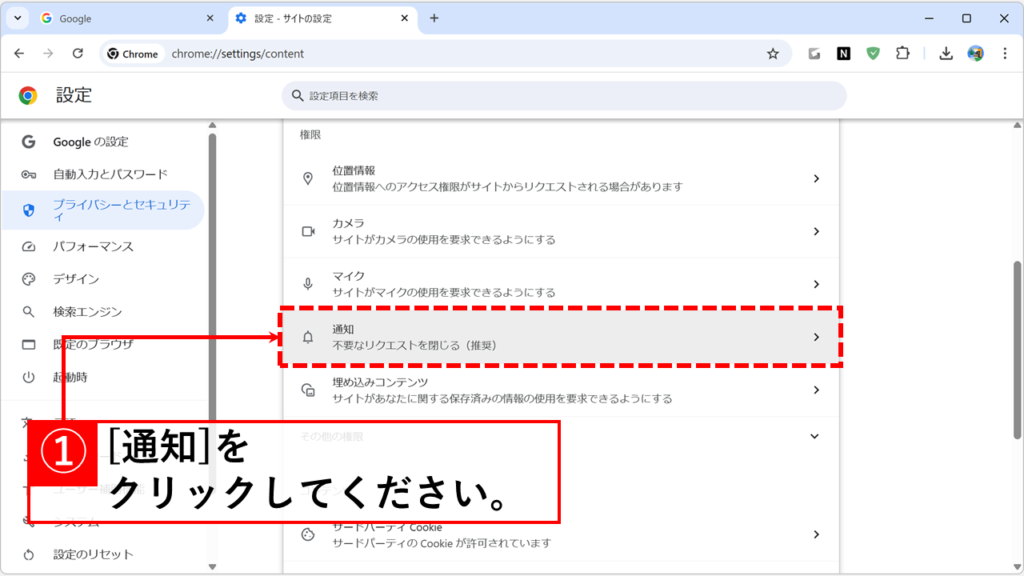Screen dimensions: 1024x576
Task: Click the camera icon in the カメラ row
Action: (x=308, y=231)
